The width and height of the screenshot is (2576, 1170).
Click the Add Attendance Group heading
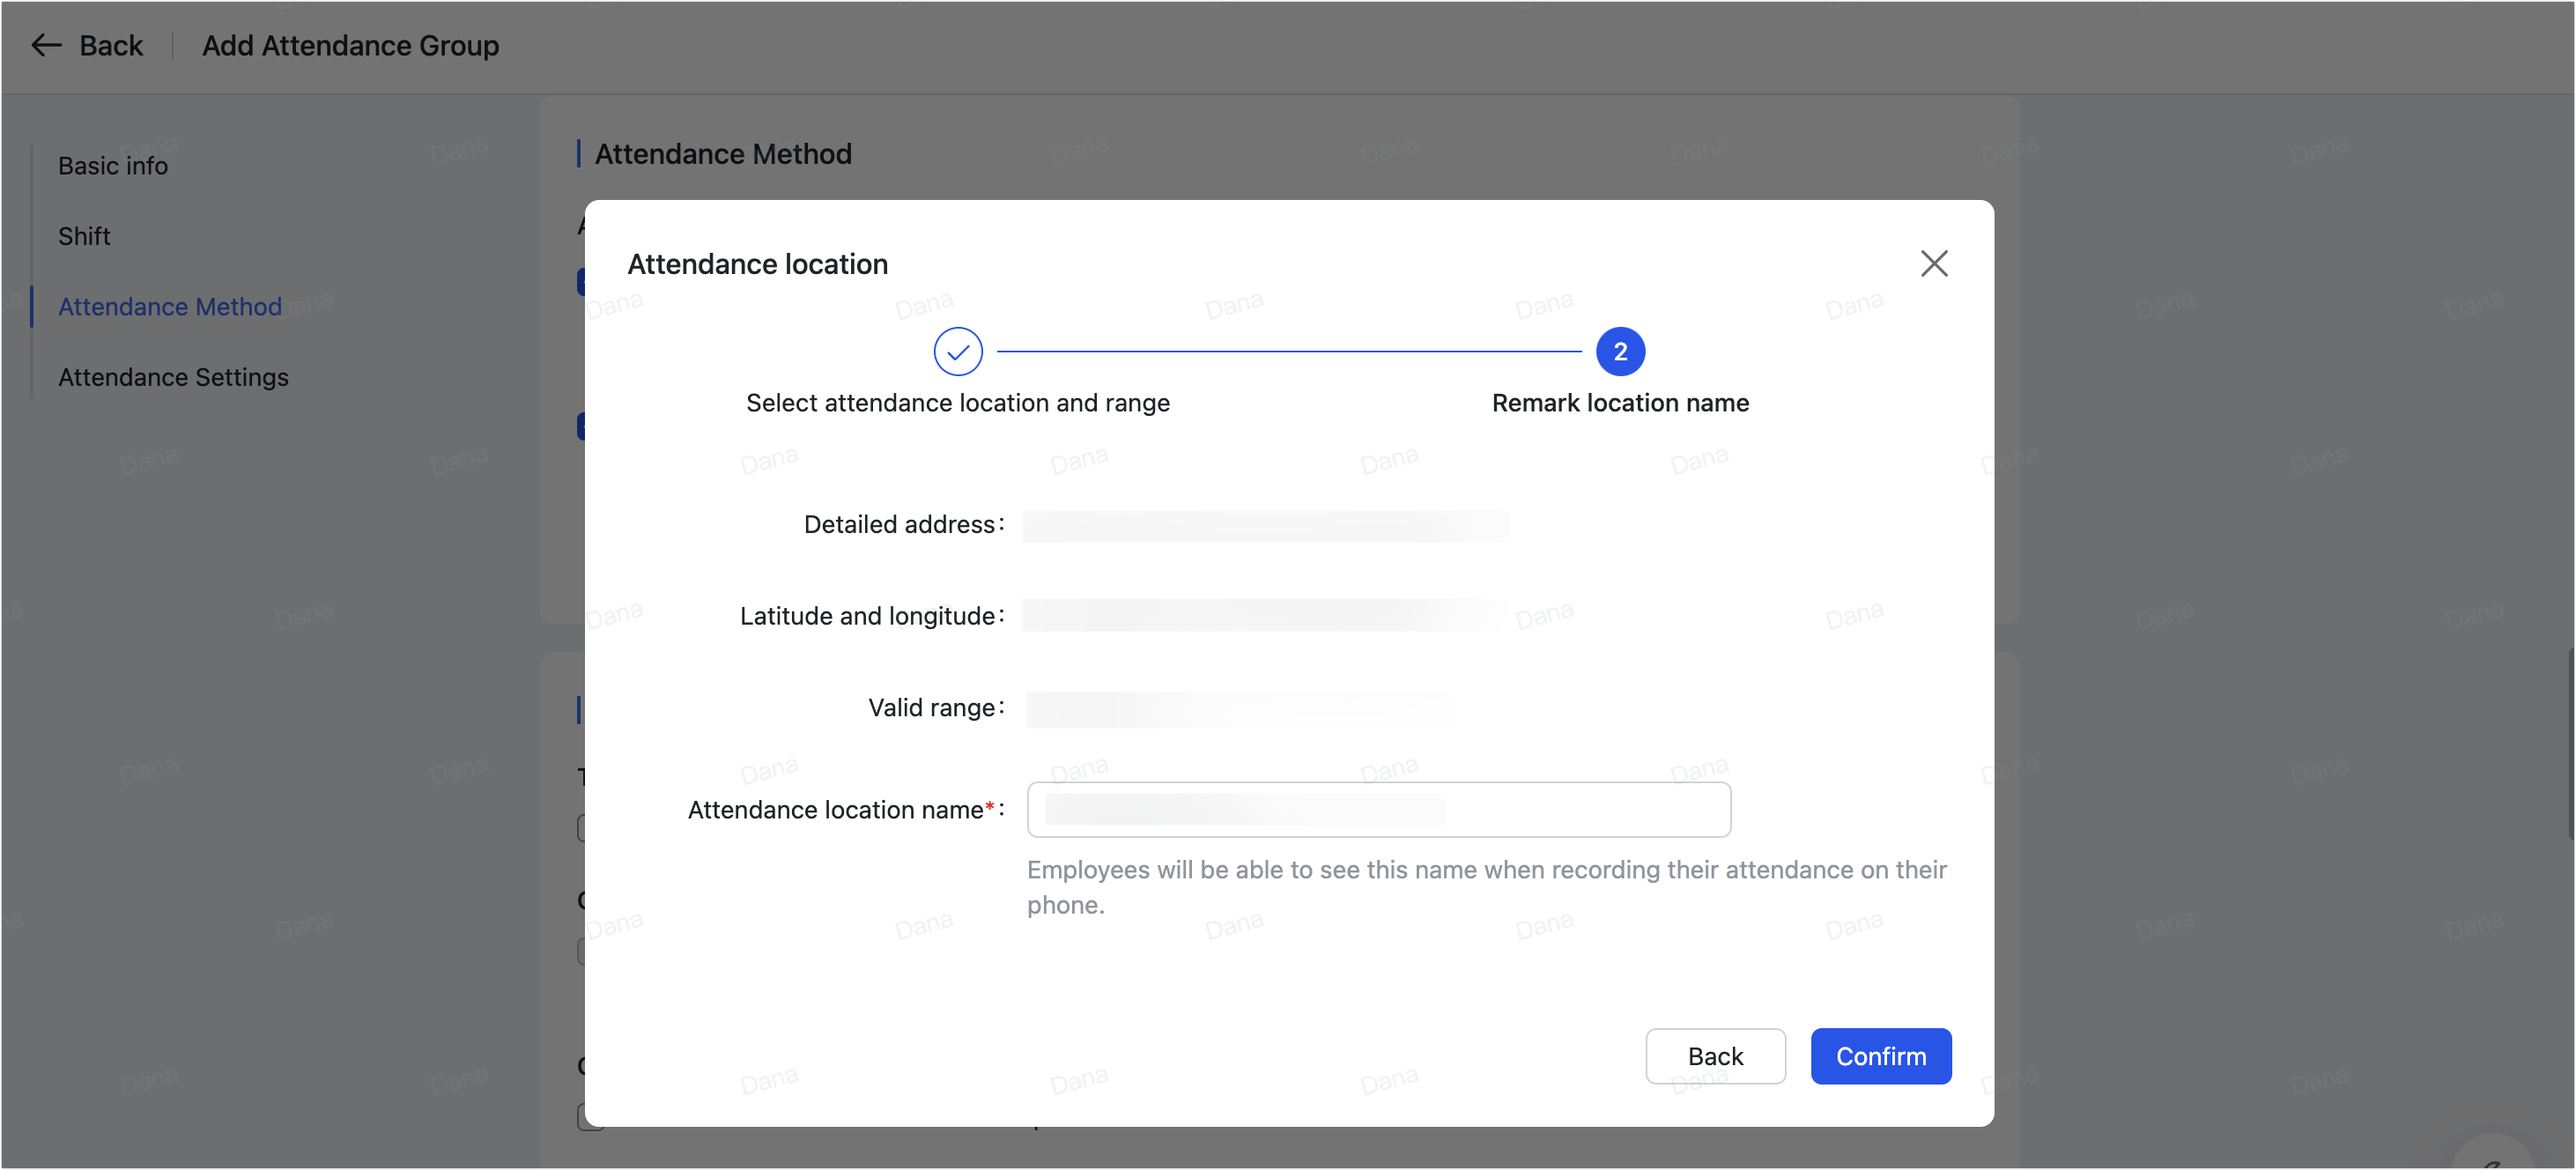349,45
